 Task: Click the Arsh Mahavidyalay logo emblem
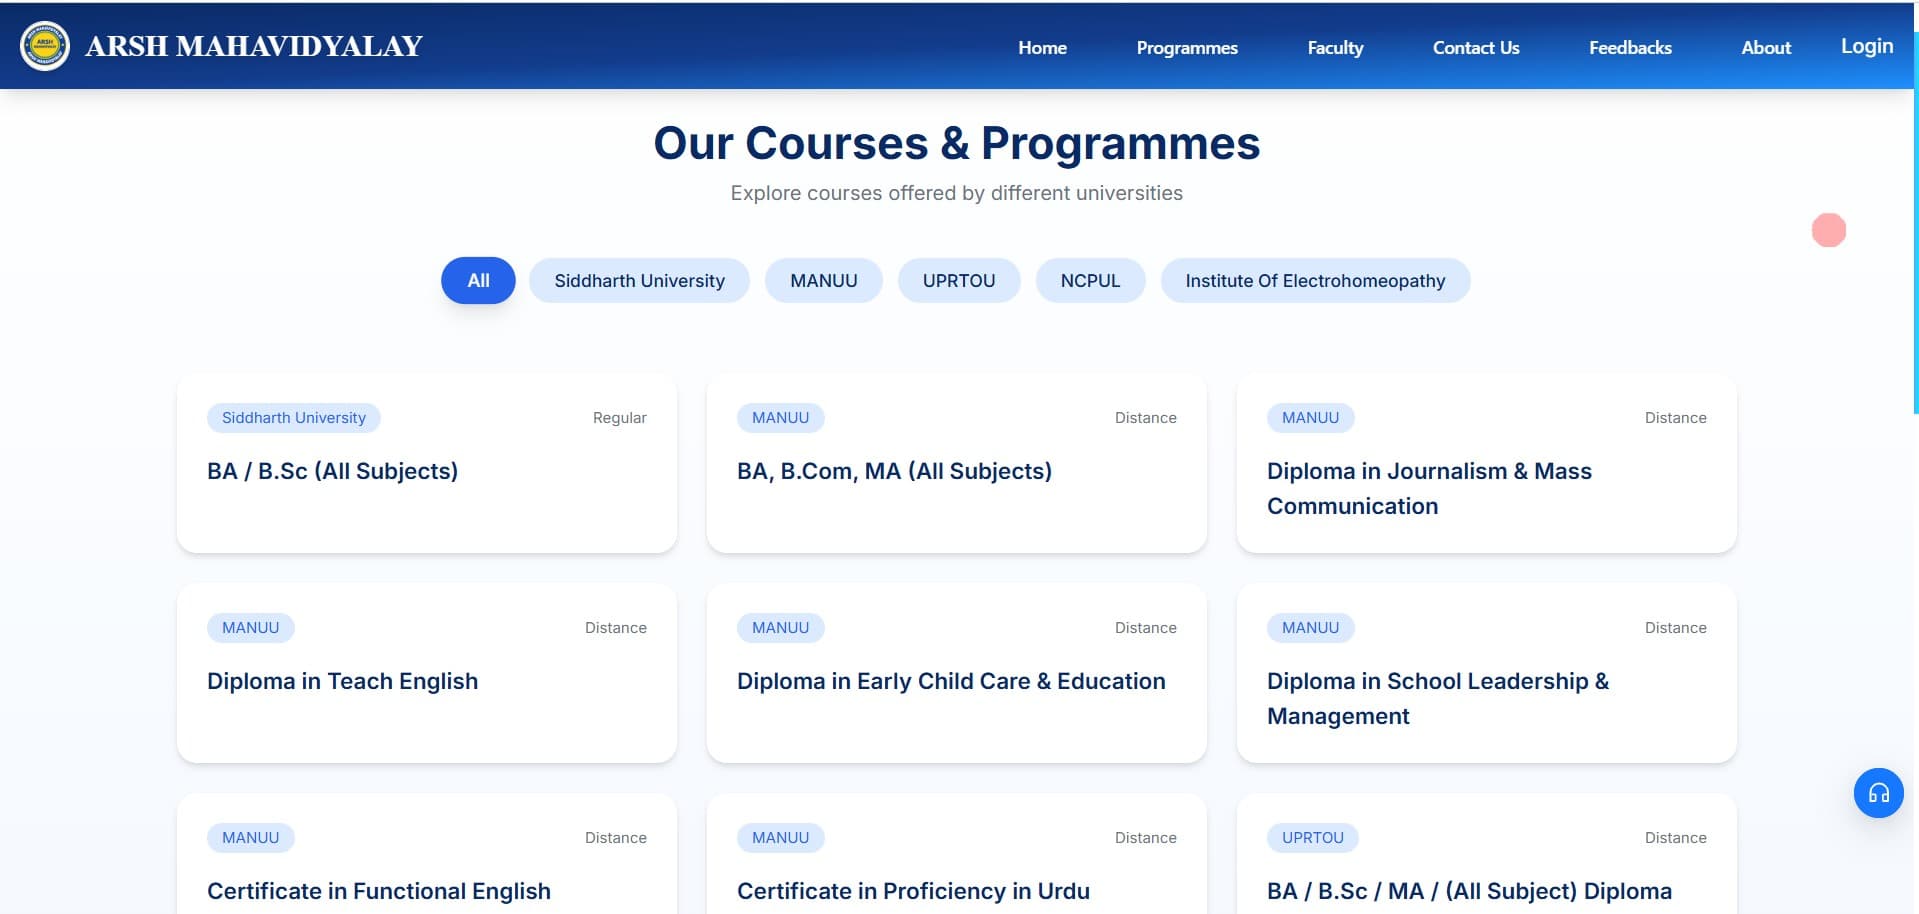tap(45, 46)
